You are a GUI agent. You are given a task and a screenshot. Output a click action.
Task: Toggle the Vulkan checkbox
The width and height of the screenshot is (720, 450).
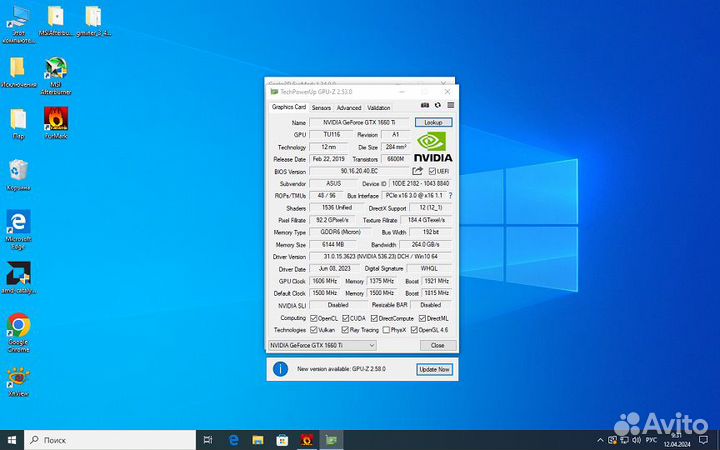point(314,330)
